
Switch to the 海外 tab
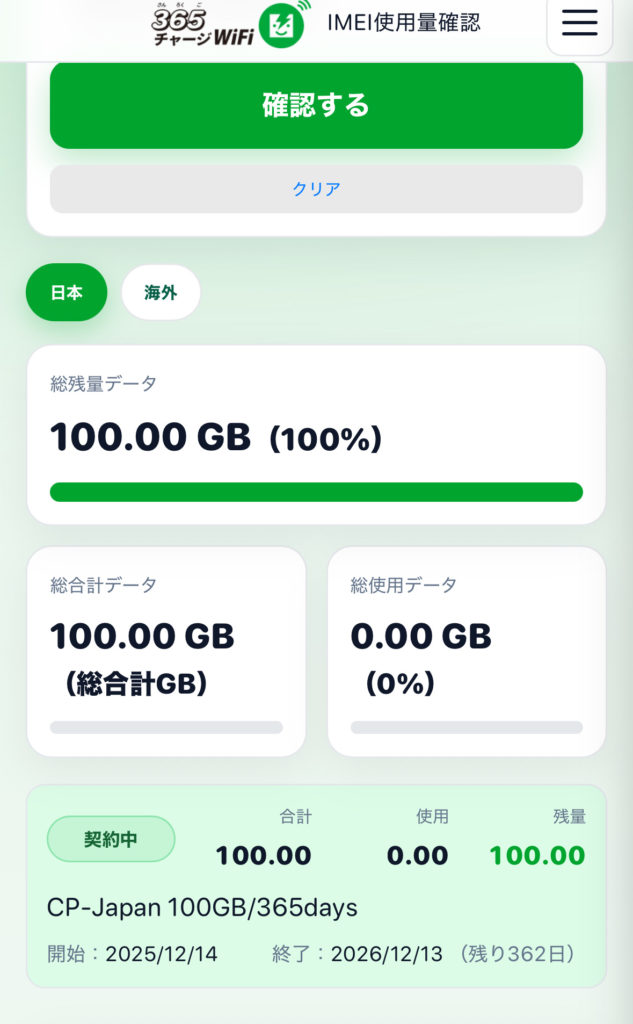(161, 292)
